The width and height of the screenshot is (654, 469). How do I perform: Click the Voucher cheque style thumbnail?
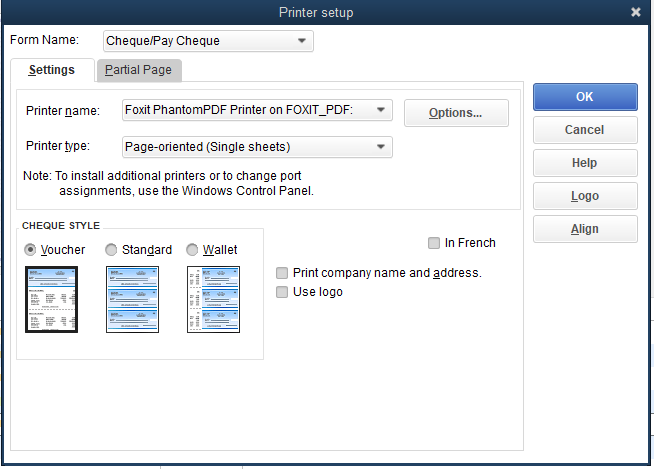click(x=52, y=299)
